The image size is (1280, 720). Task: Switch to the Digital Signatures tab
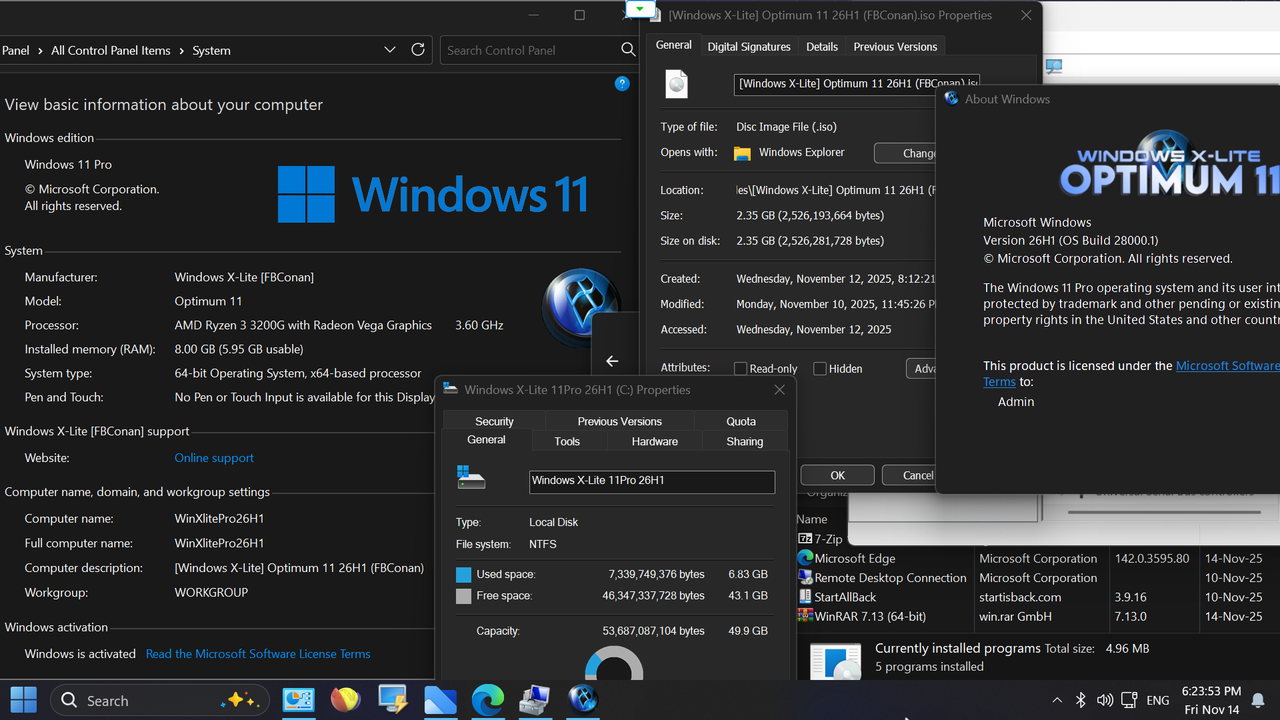pyautogui.click(x=747, y=45)
